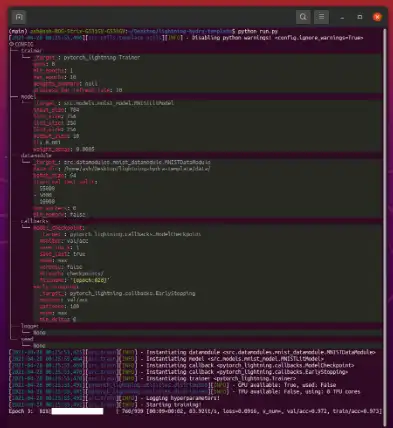The image size is (393, 428).
Task: Click the 'max_epochs: 10' line
Action: point(55,77)
